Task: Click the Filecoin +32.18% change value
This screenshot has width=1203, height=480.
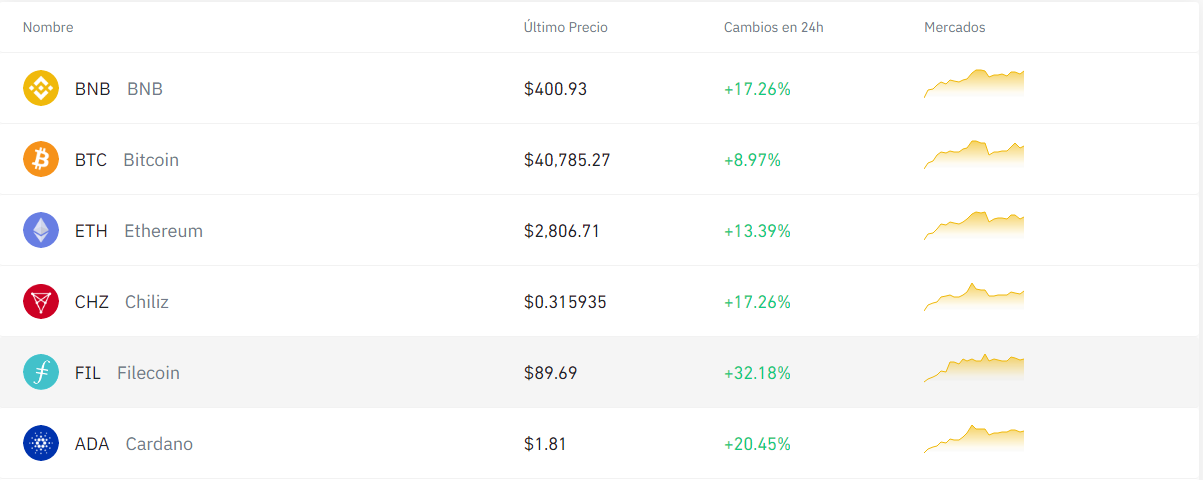Action: click(x=757, y=373)
